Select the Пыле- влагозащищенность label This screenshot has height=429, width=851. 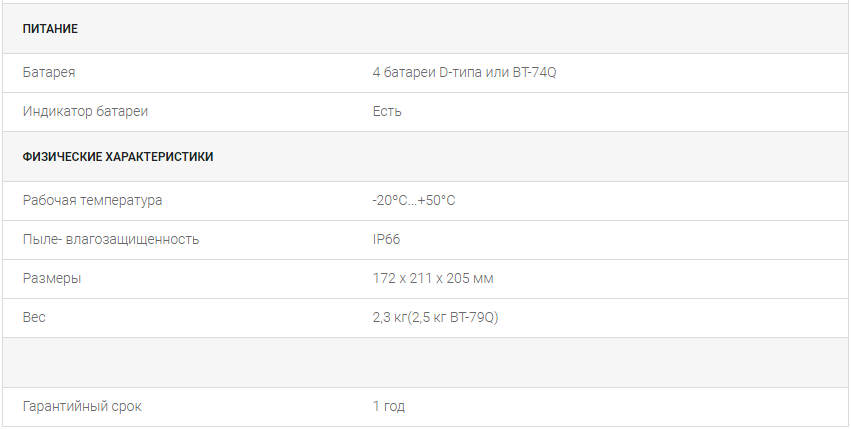[111, 239]
